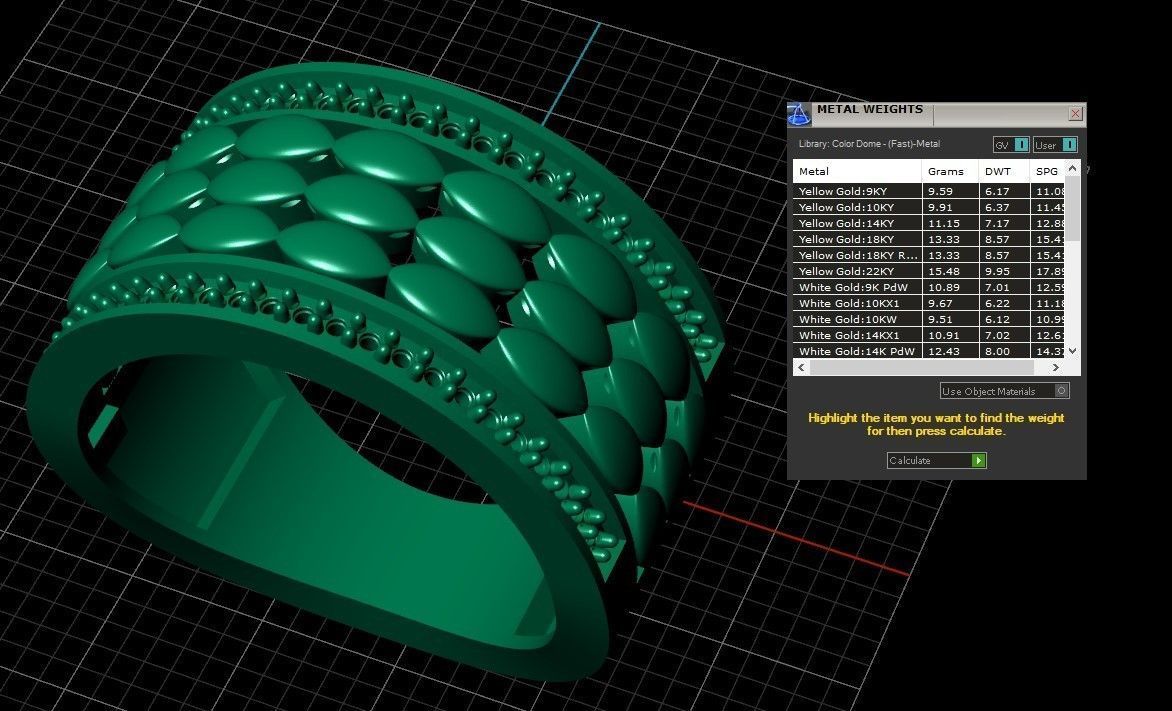The width and height of the screenshot is (1172, 711).
Task: Click the green ring model in viewport
Action: coord(377,374)
